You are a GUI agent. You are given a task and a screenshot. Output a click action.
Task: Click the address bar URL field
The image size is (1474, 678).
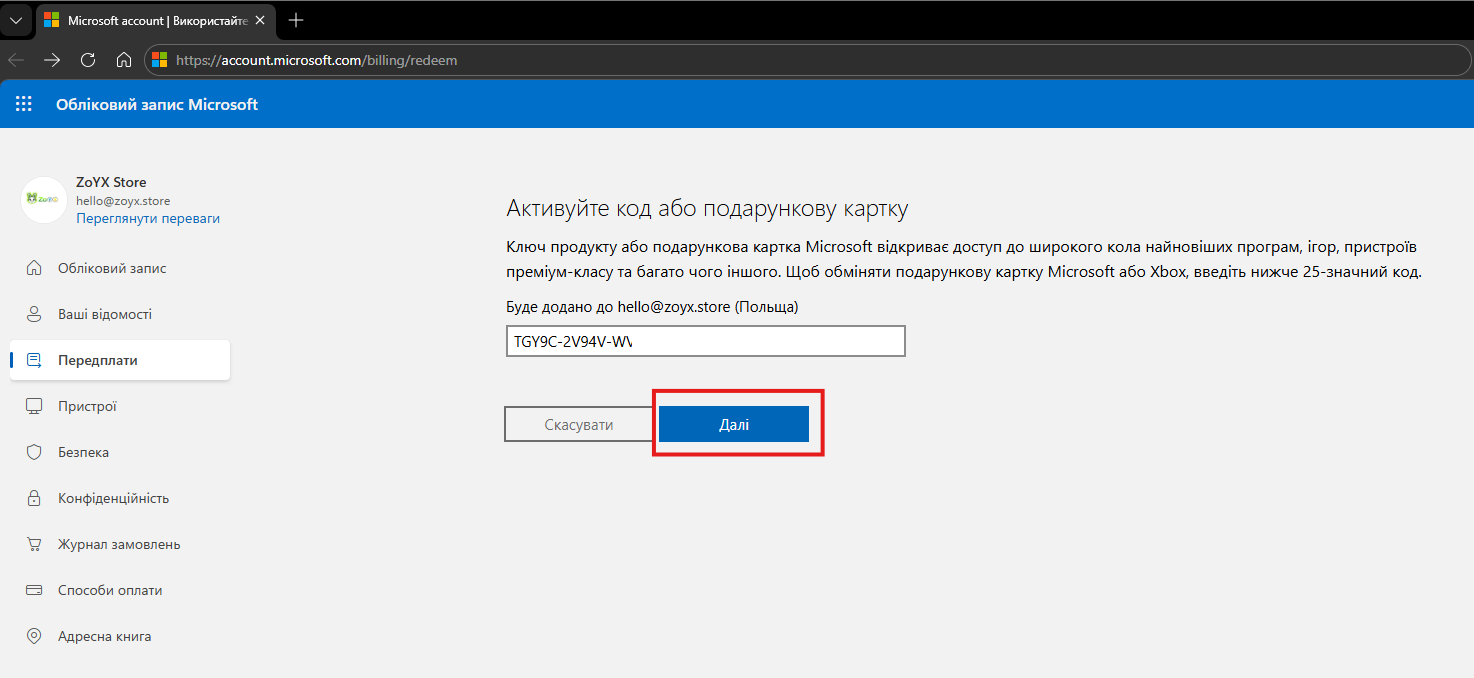[x=808, y=60]
